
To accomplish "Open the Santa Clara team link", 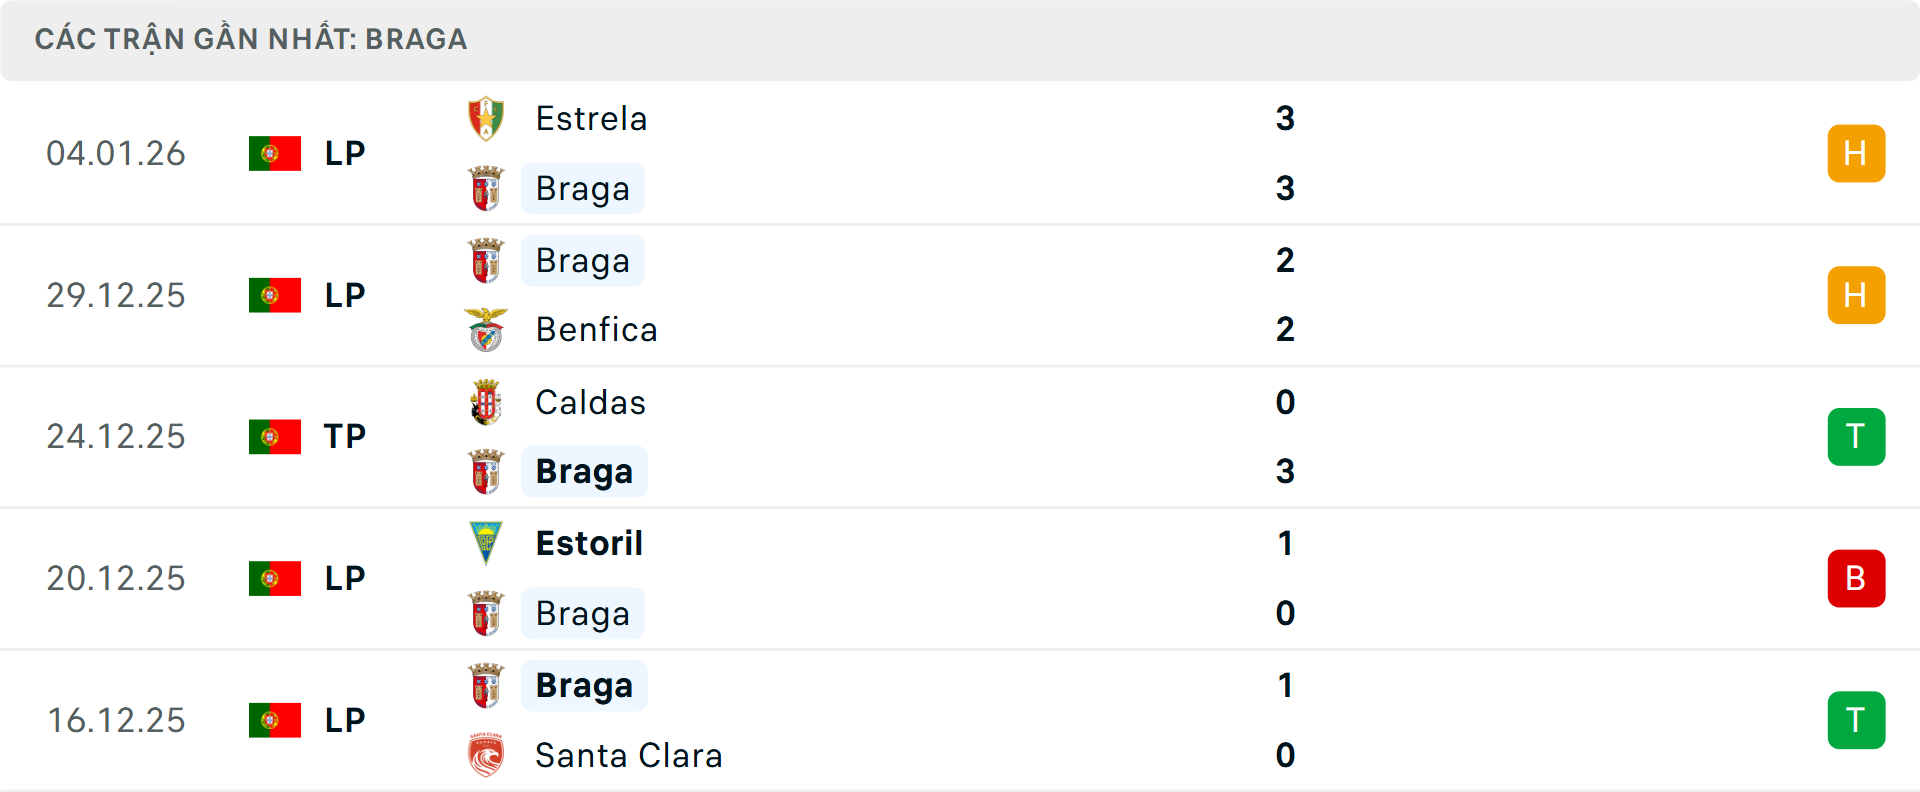I will [628, 755].
